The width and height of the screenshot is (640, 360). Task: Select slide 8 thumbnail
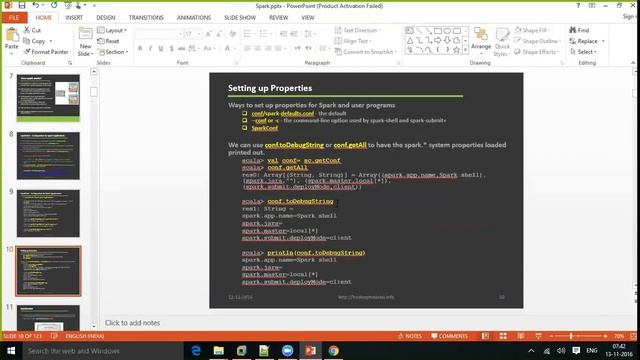tap(48, 156)
